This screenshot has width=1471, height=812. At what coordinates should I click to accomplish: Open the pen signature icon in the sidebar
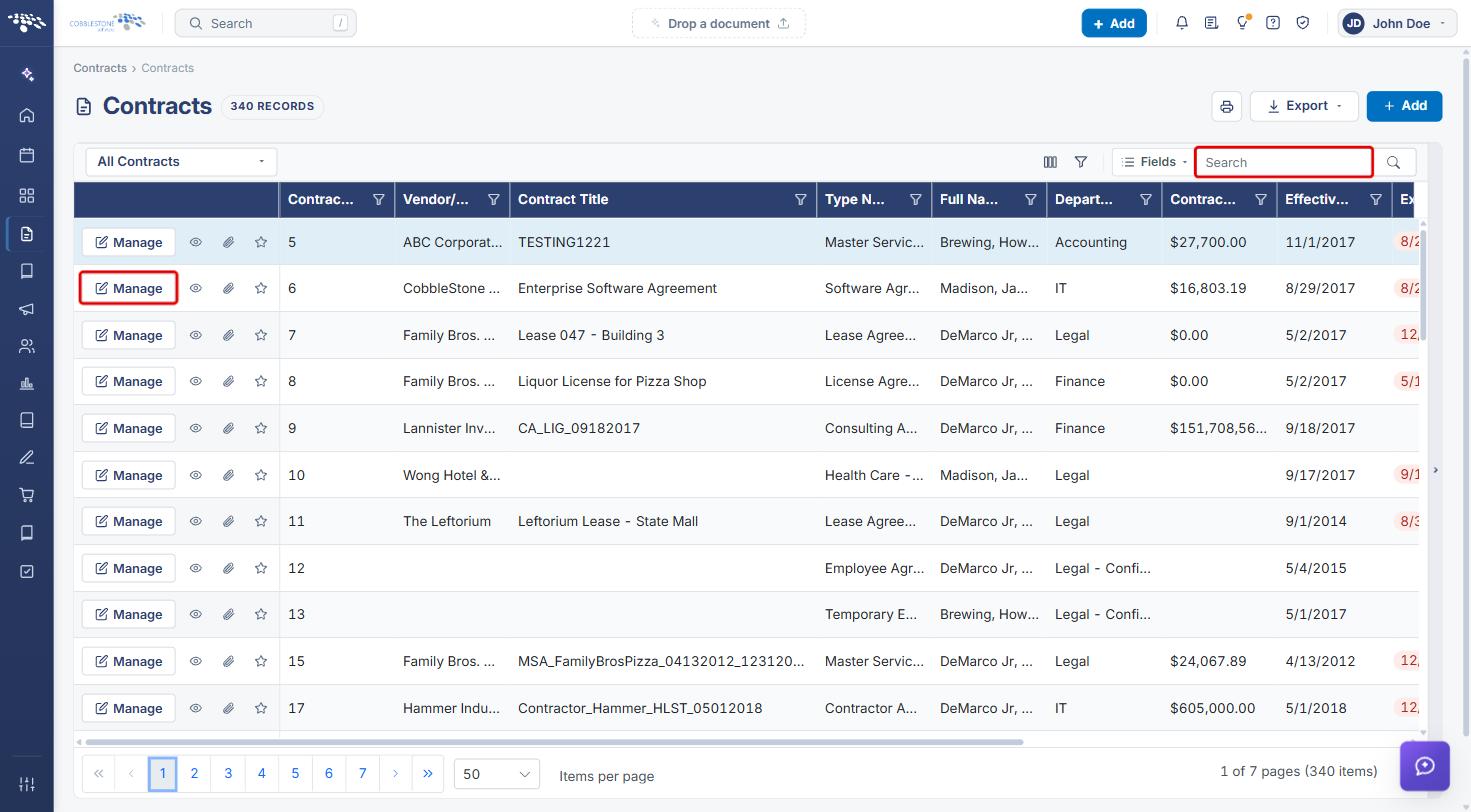(x=27, y=458)
